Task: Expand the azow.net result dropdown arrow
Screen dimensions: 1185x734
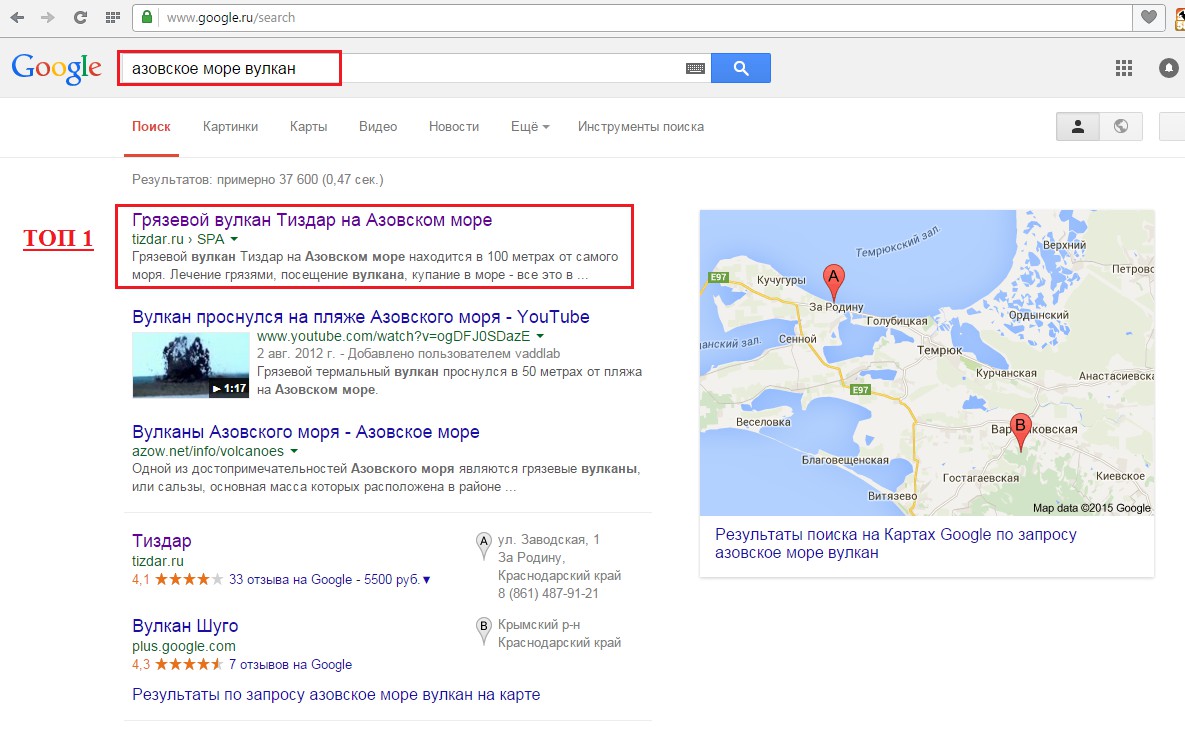Action: (293, 451)
